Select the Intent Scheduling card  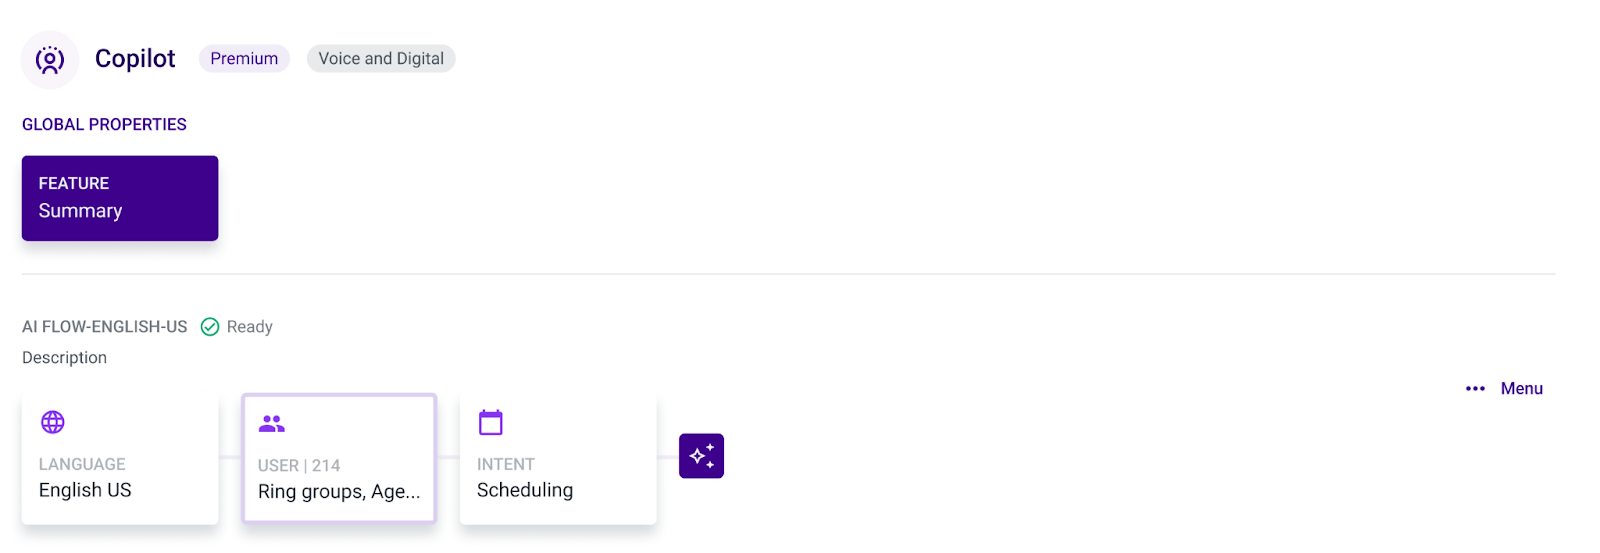558,459
